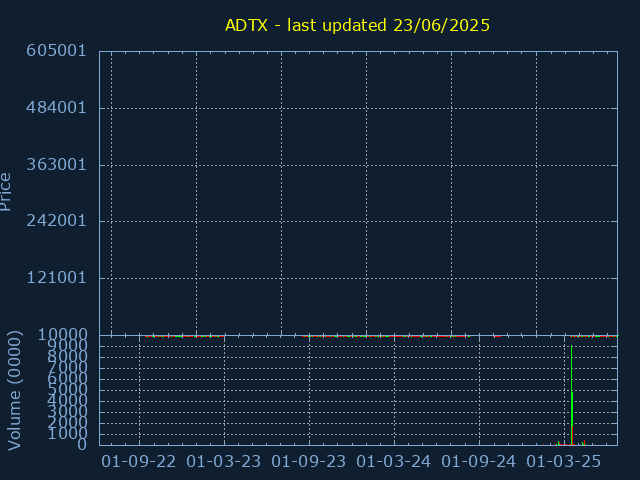Click the 605001 price axis label
This screenshot has height=480, width=640.
56,51
